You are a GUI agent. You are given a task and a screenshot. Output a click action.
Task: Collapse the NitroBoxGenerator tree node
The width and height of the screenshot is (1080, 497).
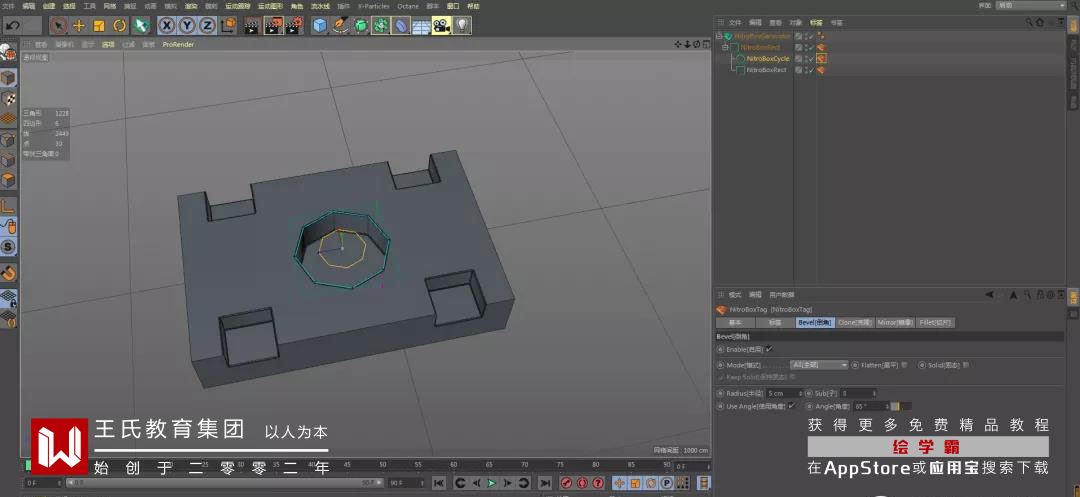[718, 36]
